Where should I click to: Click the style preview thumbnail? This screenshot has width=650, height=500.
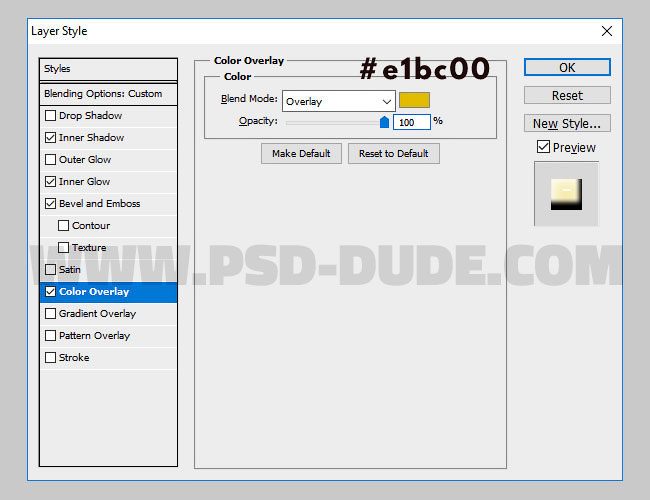tap(566, 194)
